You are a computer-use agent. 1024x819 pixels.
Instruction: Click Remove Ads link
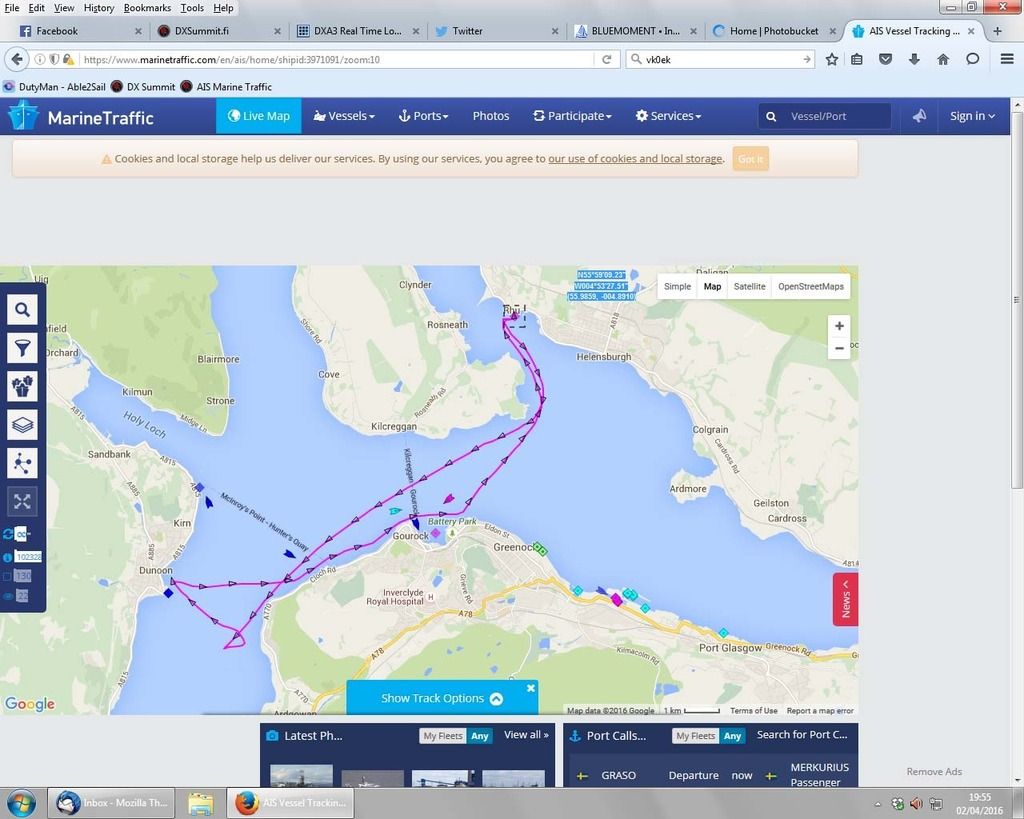coord(934,771)
